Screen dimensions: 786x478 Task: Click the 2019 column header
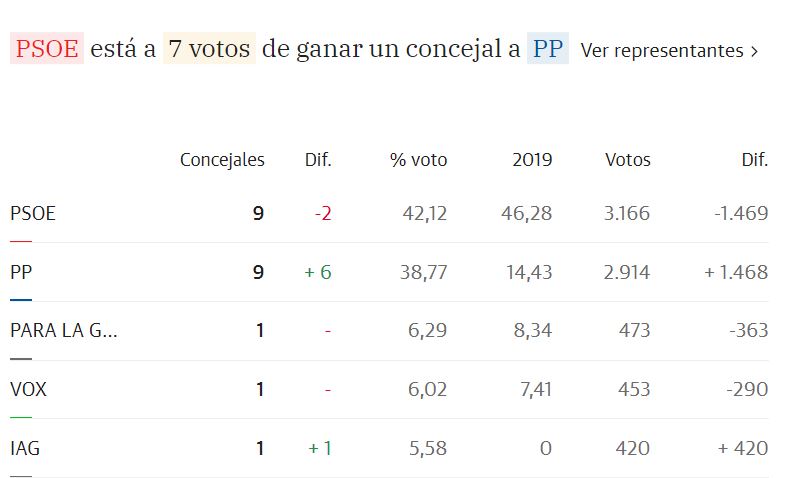click(532, 160)
